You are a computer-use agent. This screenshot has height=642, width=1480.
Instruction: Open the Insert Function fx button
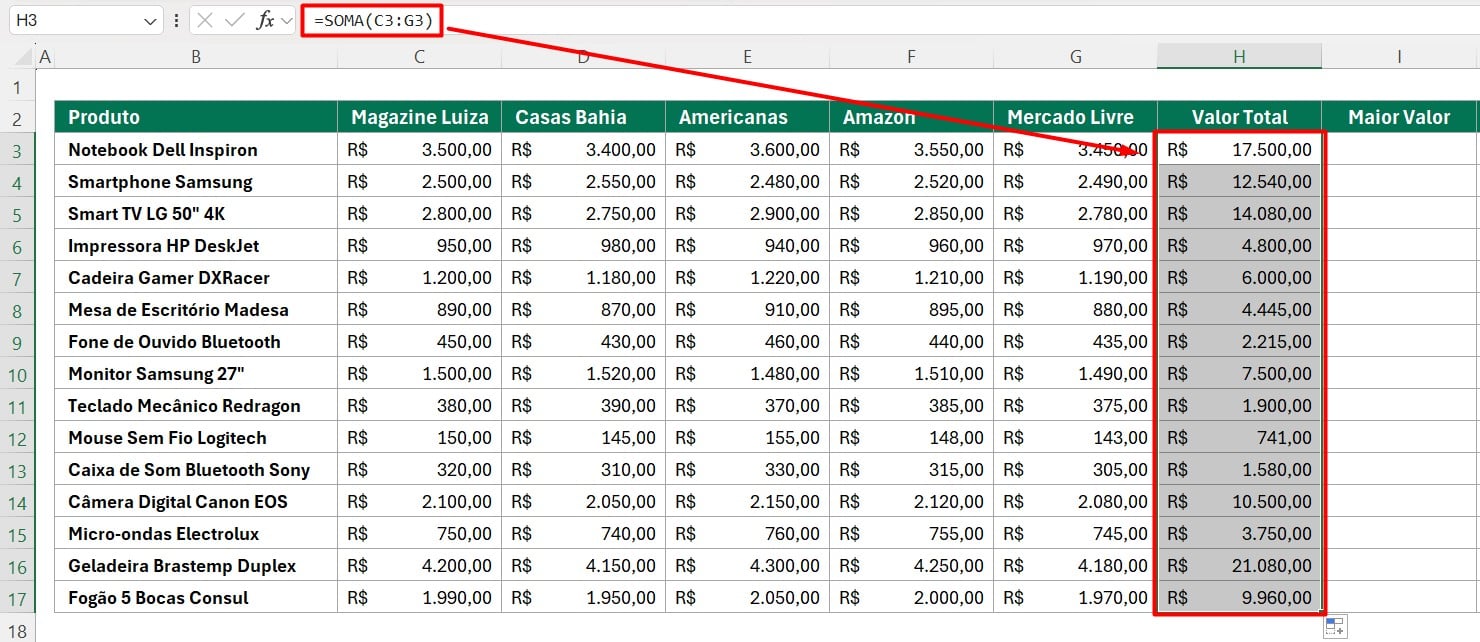(265, 20)
